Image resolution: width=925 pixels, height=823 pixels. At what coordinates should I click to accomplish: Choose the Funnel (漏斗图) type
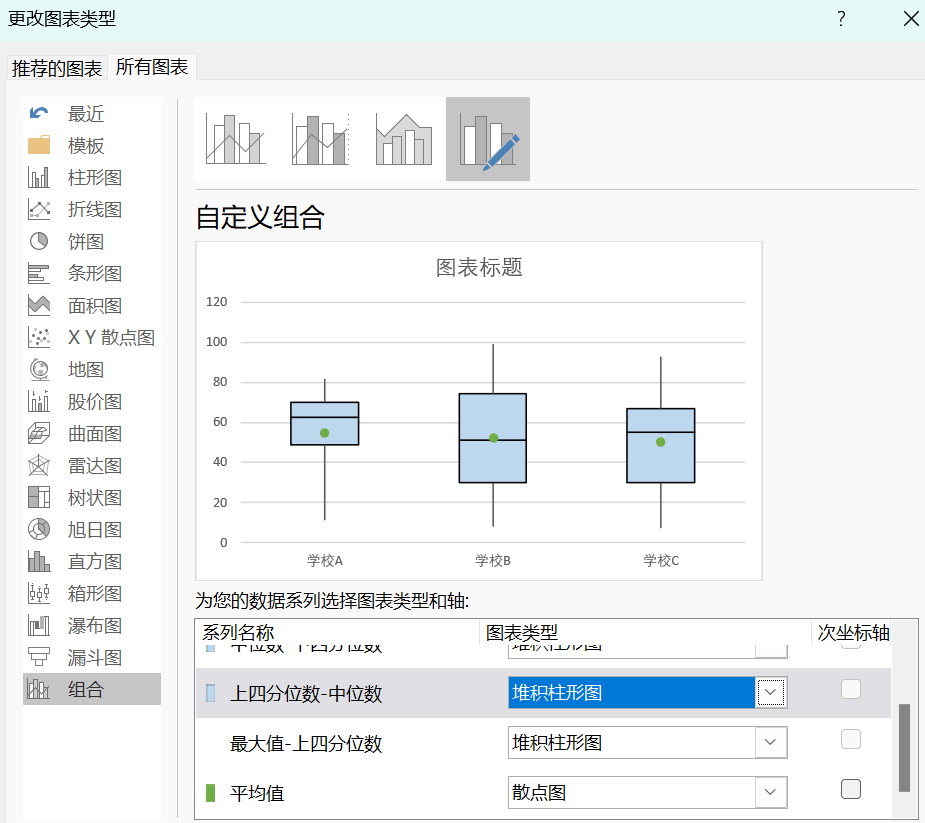point(92,657)
